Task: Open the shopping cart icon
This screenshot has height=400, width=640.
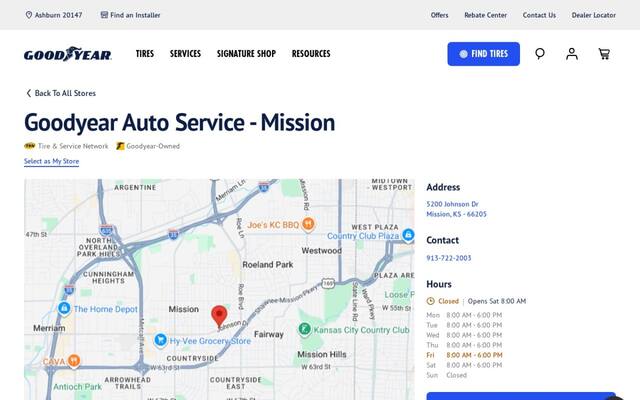Action: pos(604,54)
